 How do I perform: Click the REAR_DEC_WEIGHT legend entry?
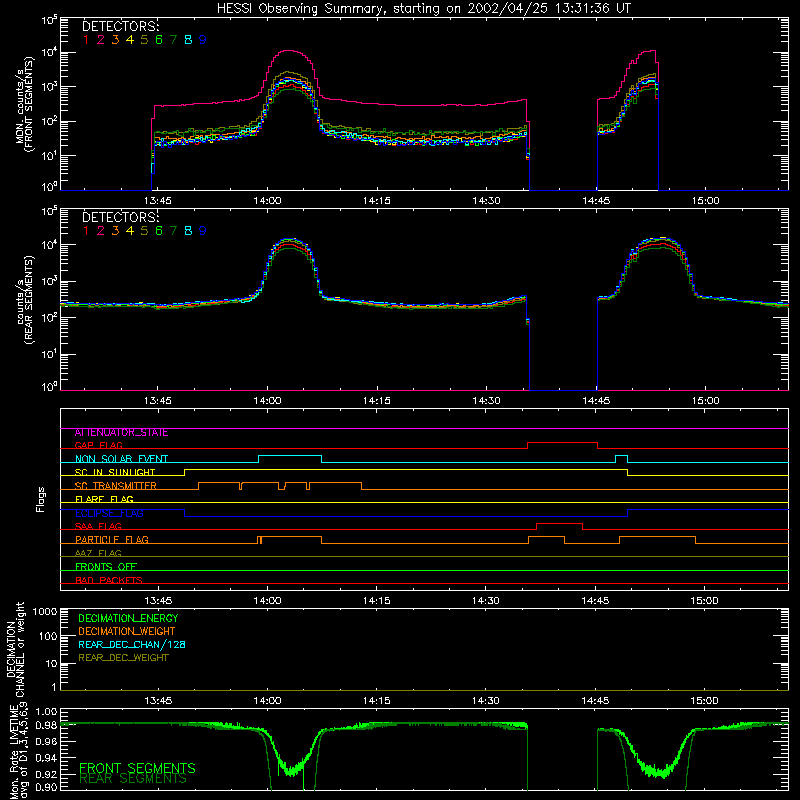tap(123, 658)
